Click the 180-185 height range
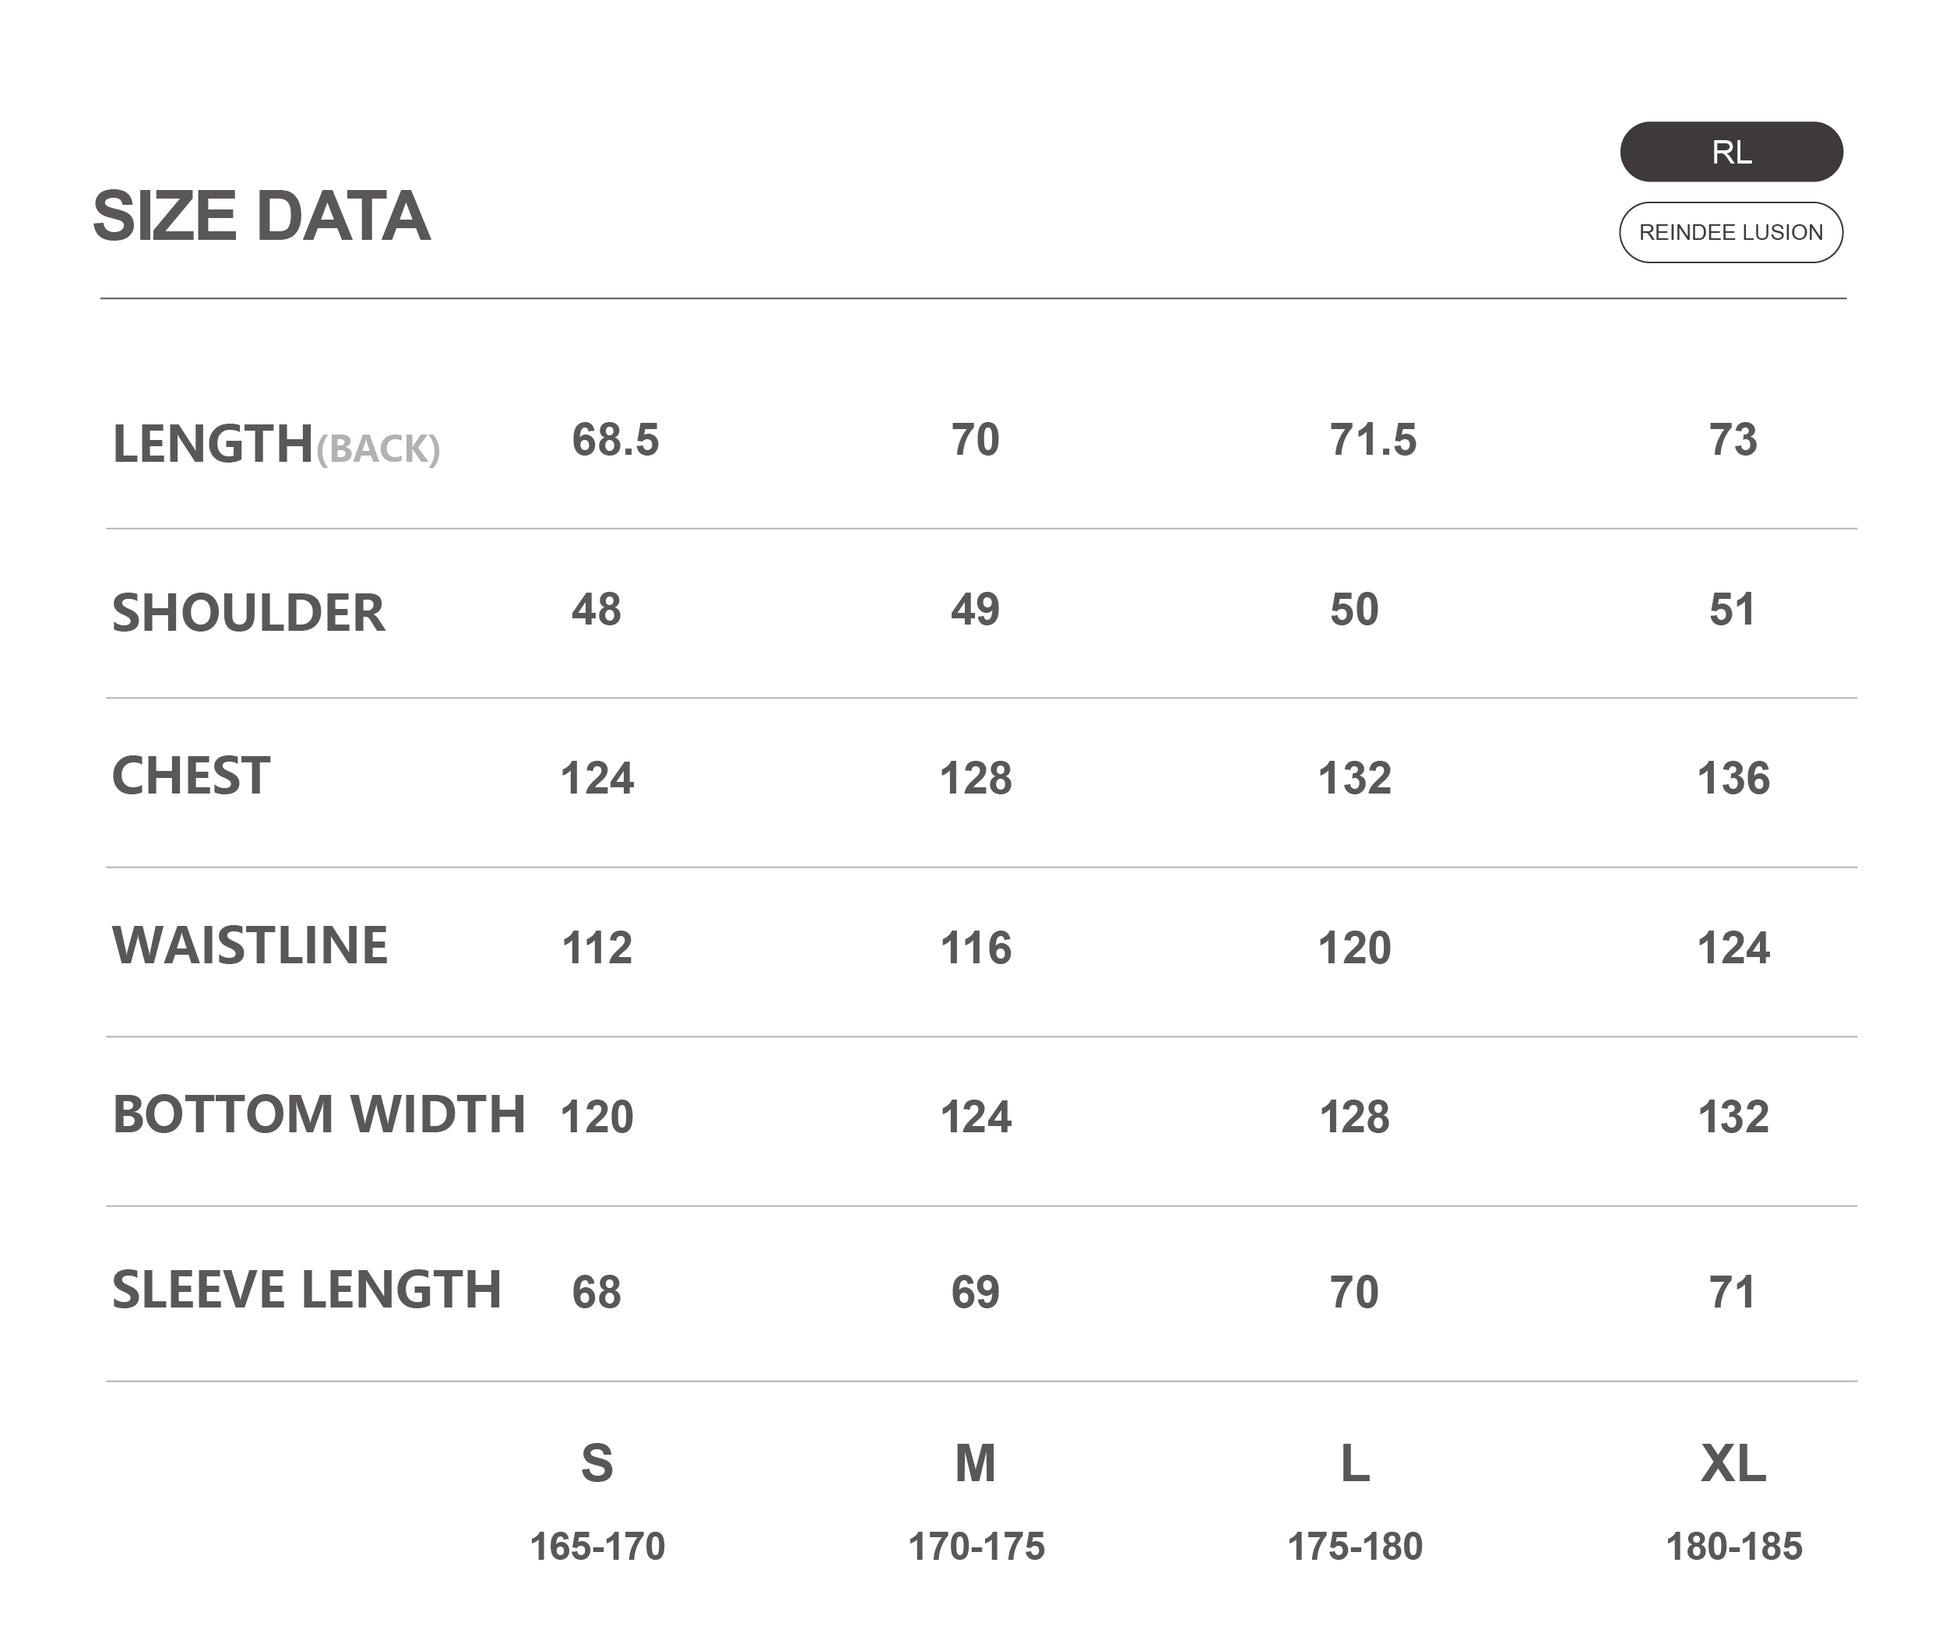This screenshot has height=1626, width=1946. coord(1733,1547)
